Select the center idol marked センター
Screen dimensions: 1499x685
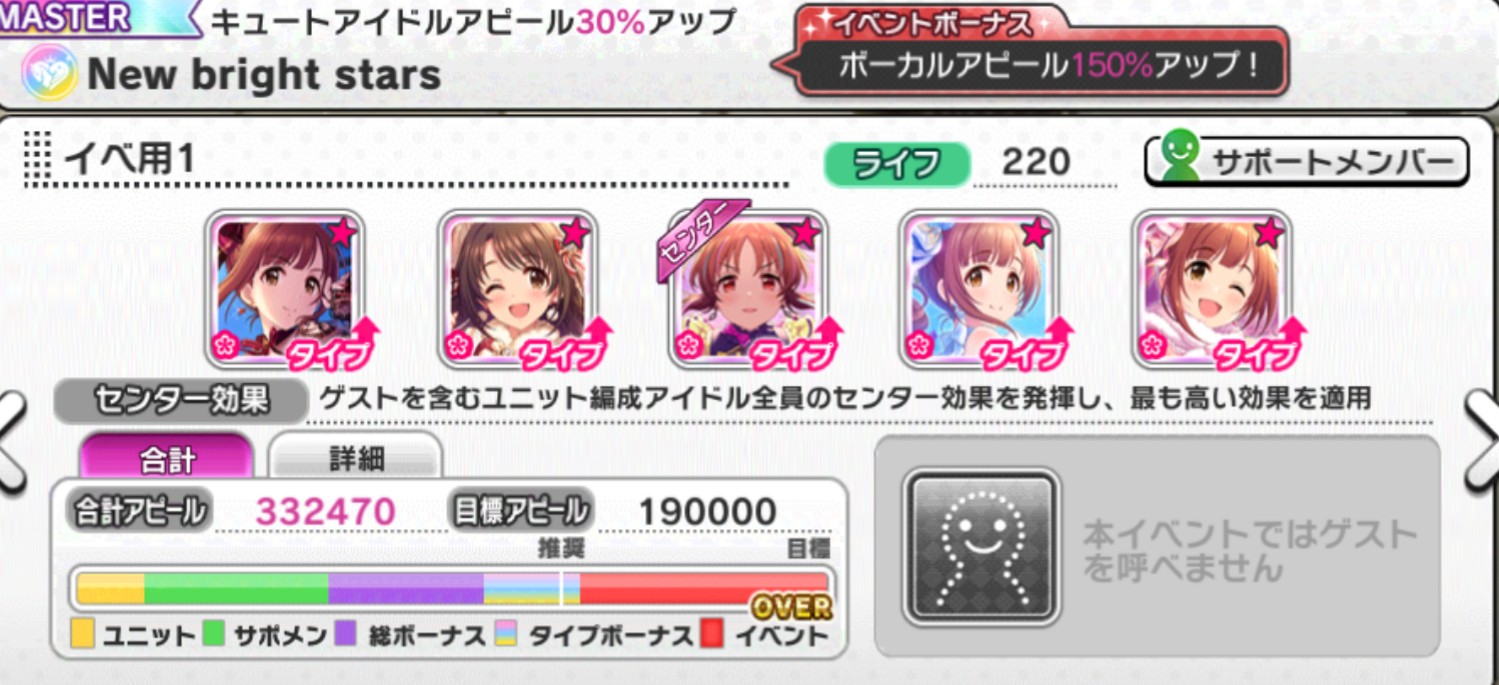(748, 288)
